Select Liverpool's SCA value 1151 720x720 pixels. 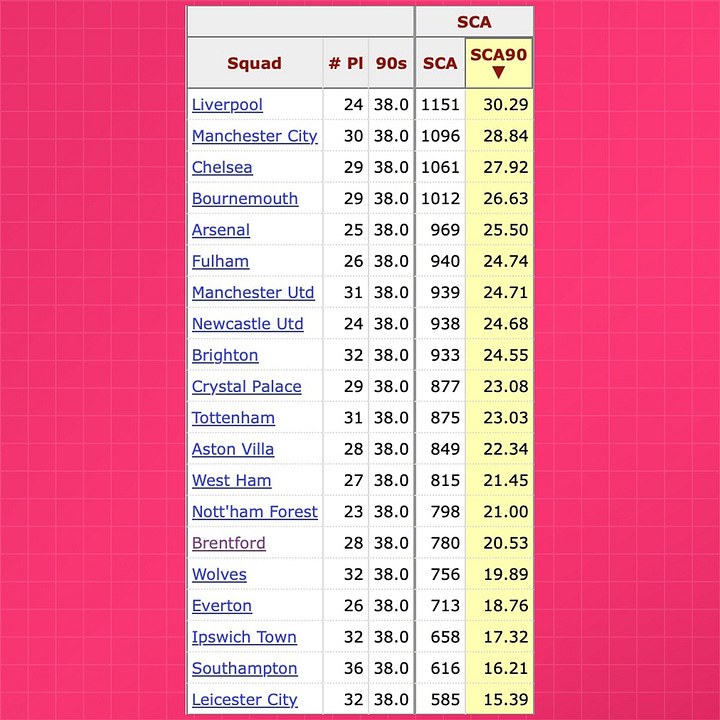[x=440, y=105]
